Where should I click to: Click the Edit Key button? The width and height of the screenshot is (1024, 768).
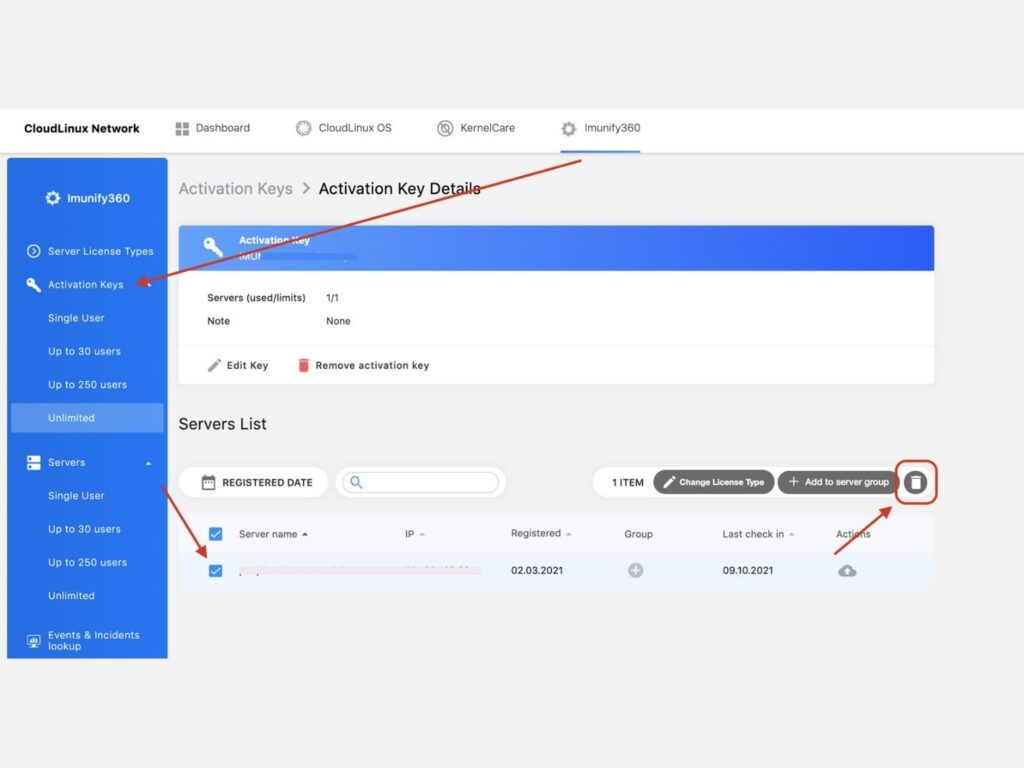tap(238, 366)
